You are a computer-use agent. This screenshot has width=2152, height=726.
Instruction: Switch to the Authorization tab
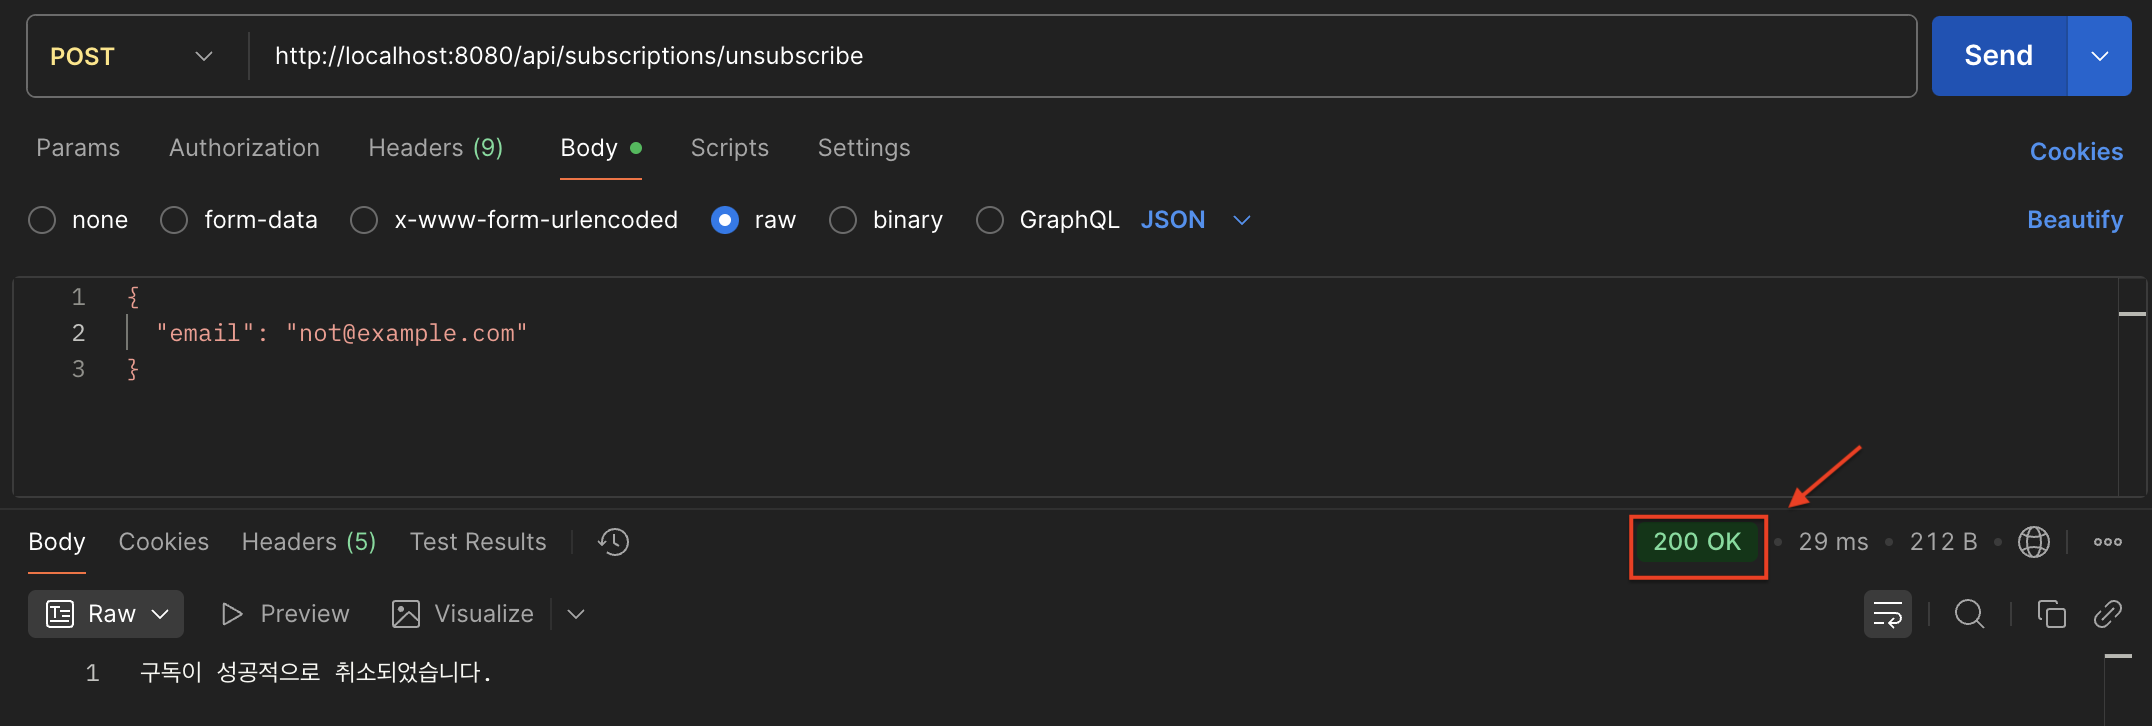point(244,148)
